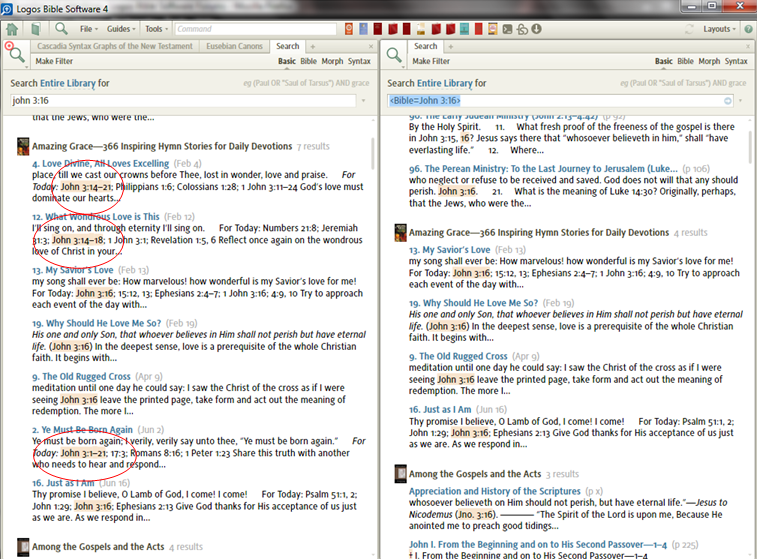Open the Library book icon
Screen dimensions: 757x559
coord(36,29)
